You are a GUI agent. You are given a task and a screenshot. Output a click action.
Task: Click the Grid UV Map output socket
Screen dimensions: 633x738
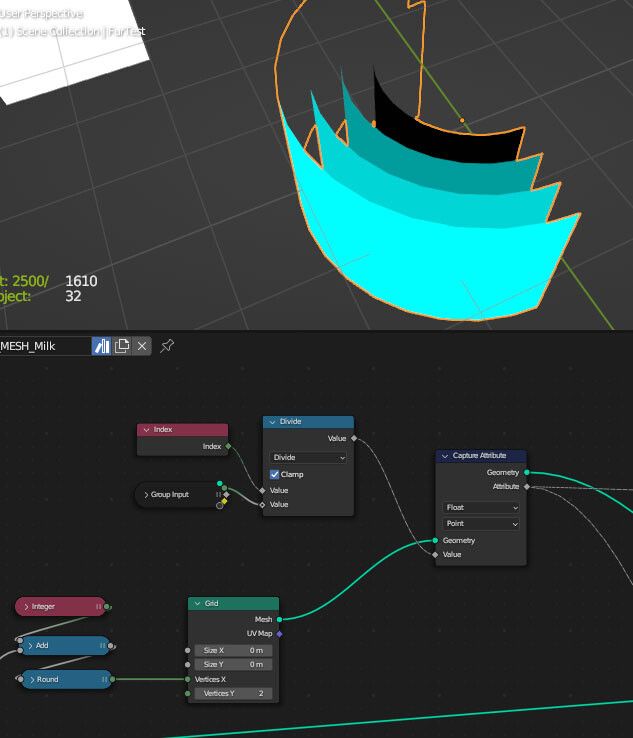click(280, 634)
